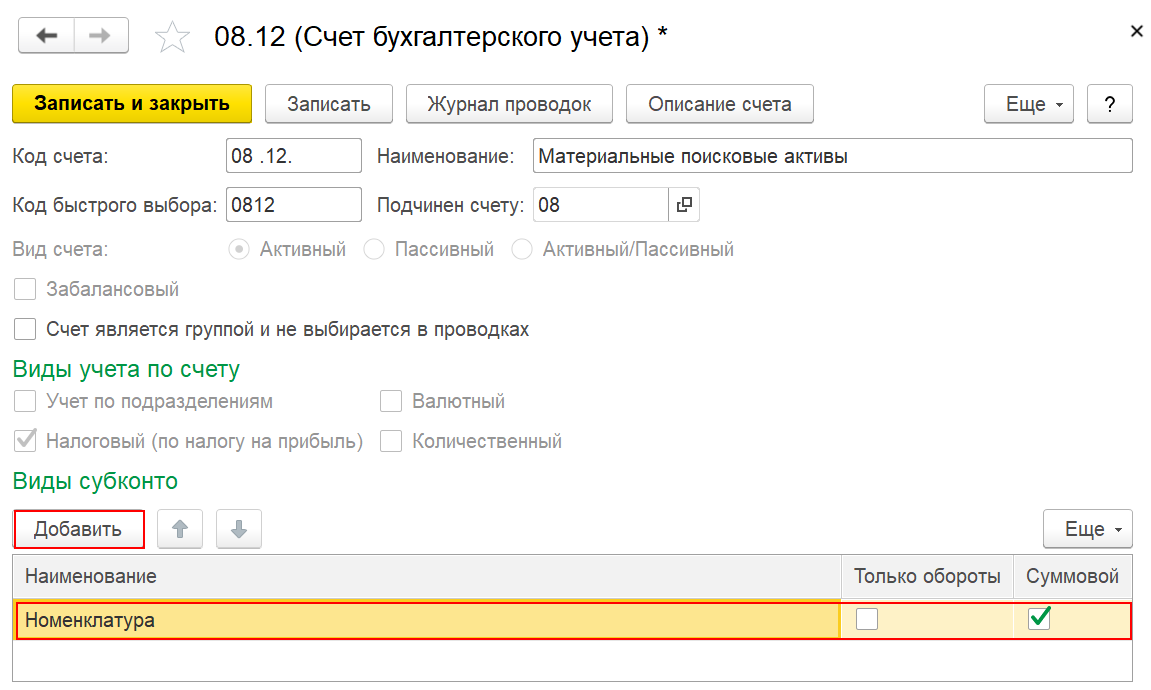Screen dimensions: 1151x690
Task: Open the parent account 08 link icon
Action: (684, 205)
